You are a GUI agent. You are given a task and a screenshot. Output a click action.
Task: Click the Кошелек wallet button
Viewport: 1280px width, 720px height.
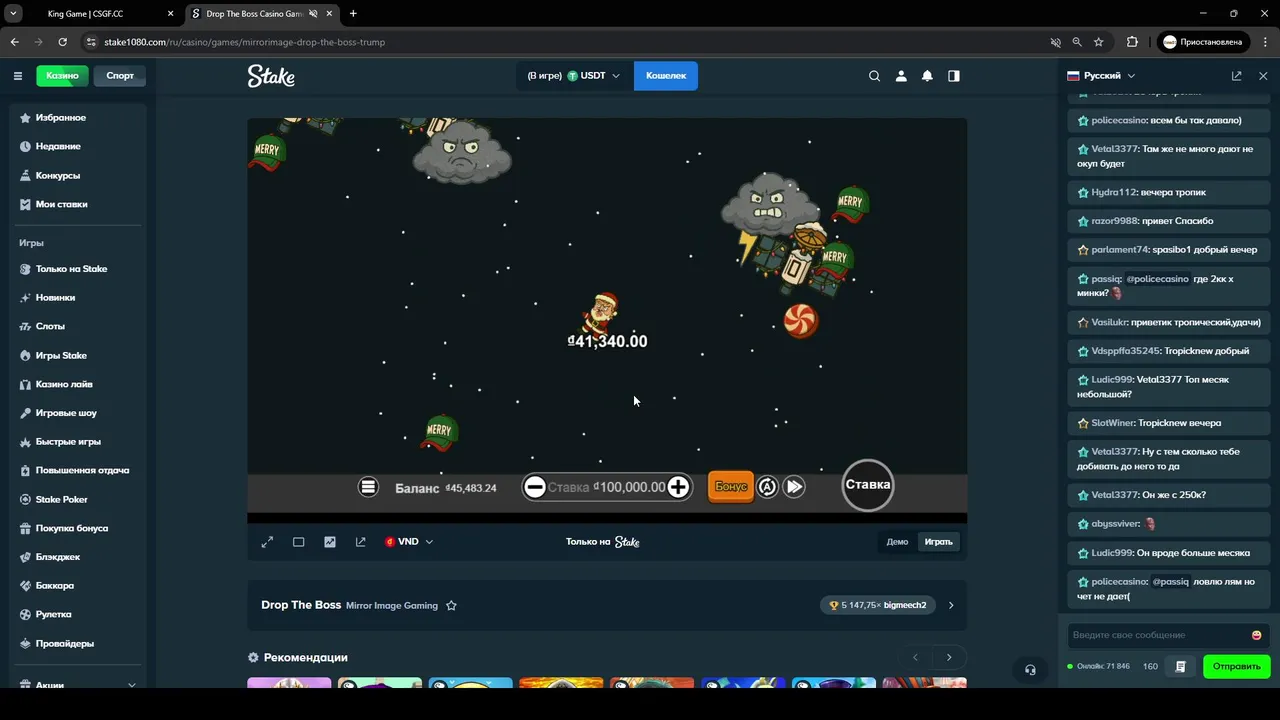click(666, 76)
